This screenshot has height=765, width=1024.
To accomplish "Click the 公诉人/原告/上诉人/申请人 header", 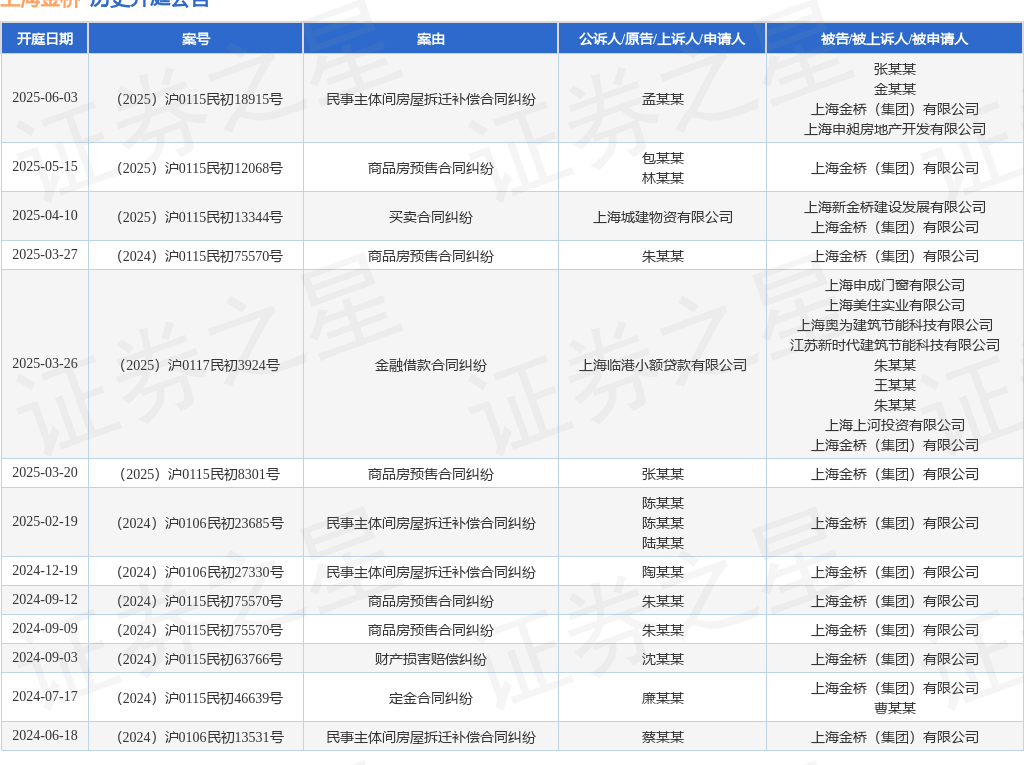I will (662, 39).
